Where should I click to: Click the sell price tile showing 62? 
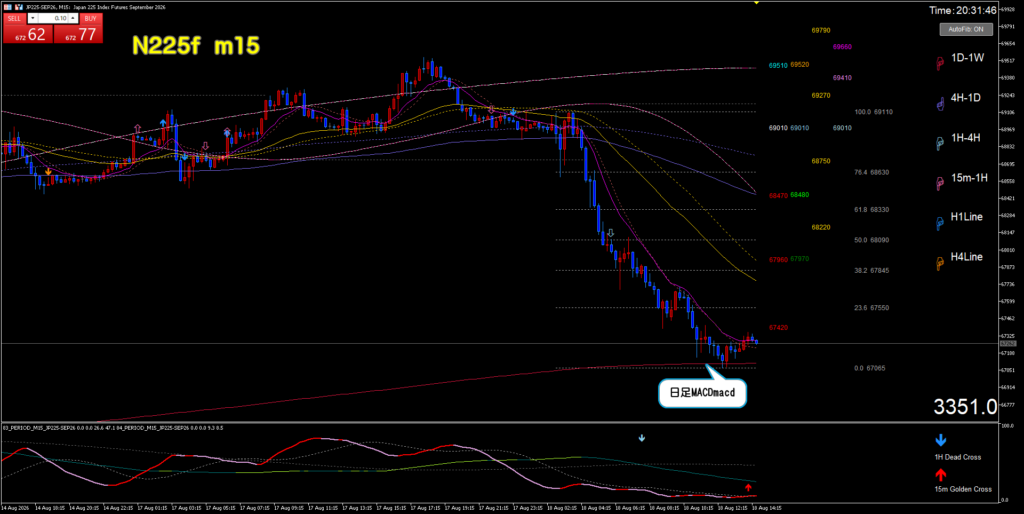pos(27,34)
